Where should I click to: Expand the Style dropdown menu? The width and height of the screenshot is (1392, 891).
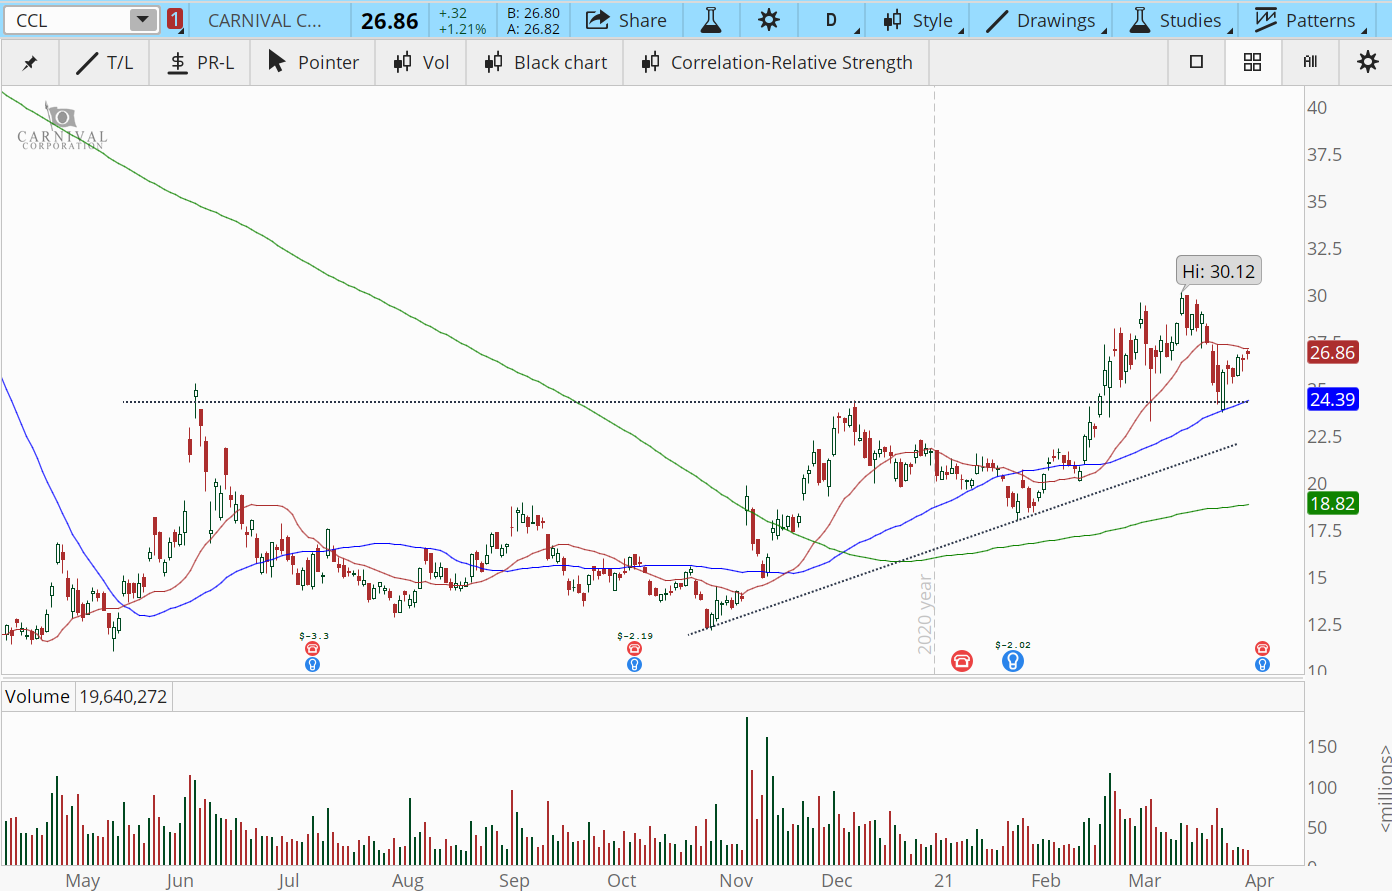(x=919, y=20)
